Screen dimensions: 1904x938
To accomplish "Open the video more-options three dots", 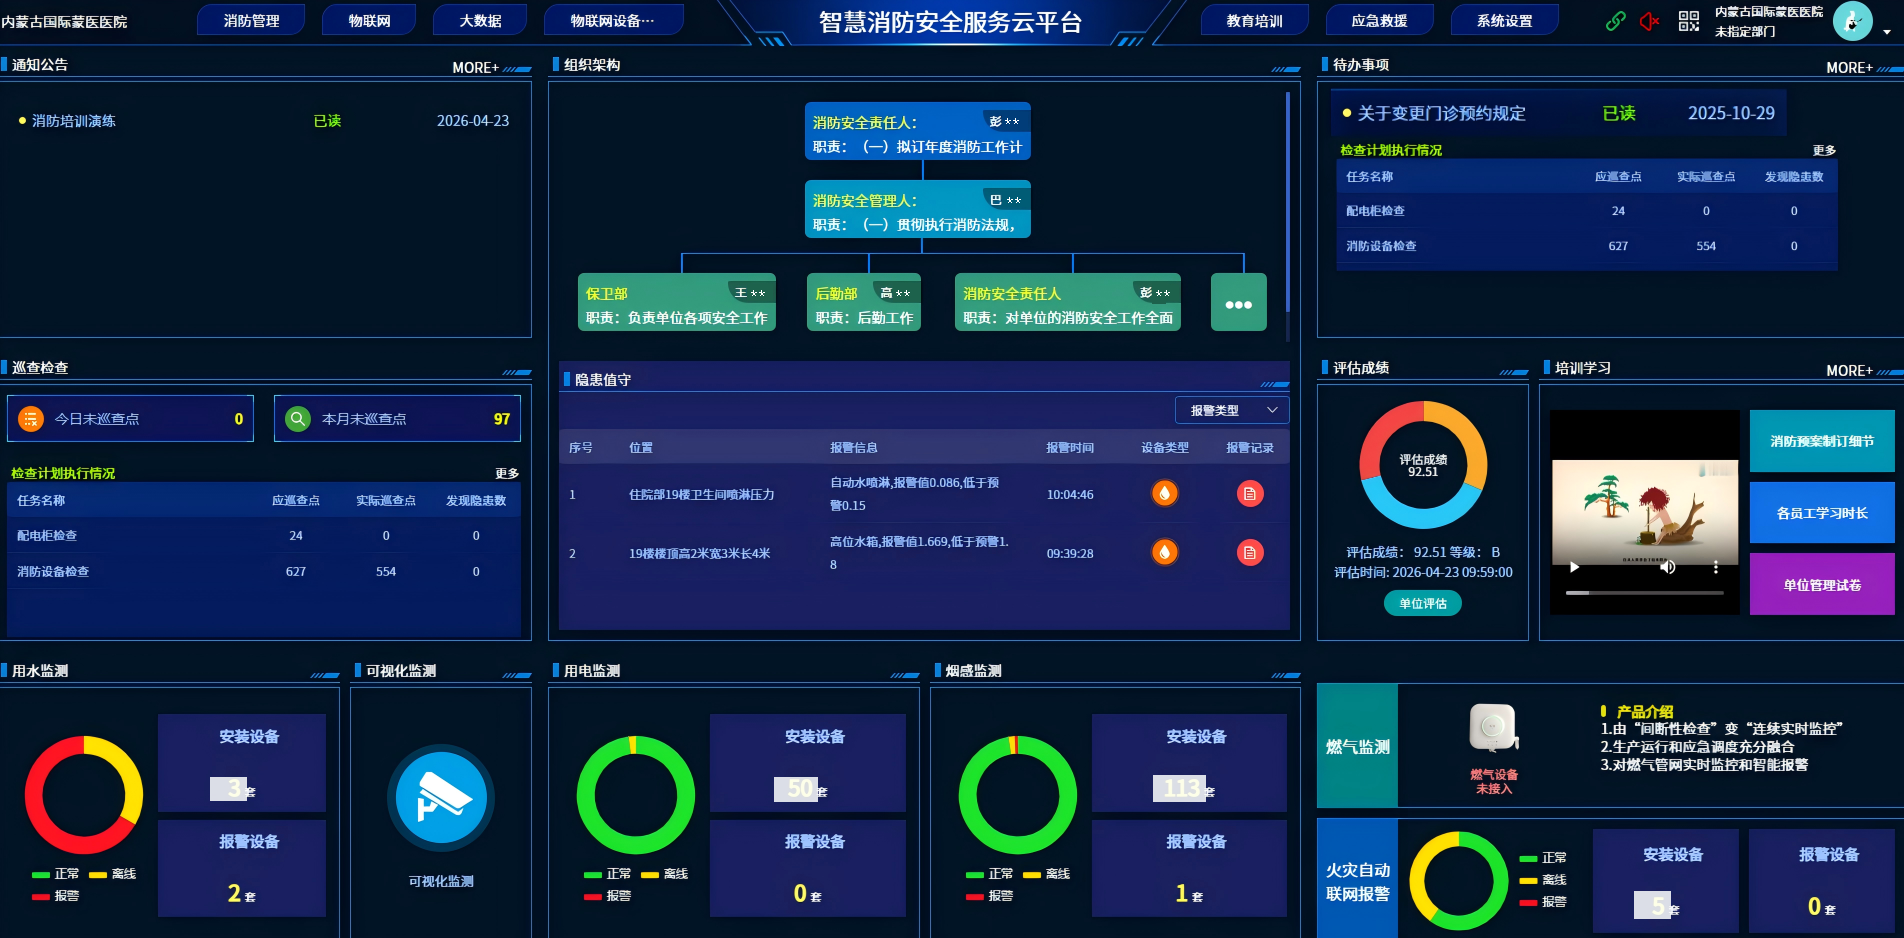I will 1716,567.
